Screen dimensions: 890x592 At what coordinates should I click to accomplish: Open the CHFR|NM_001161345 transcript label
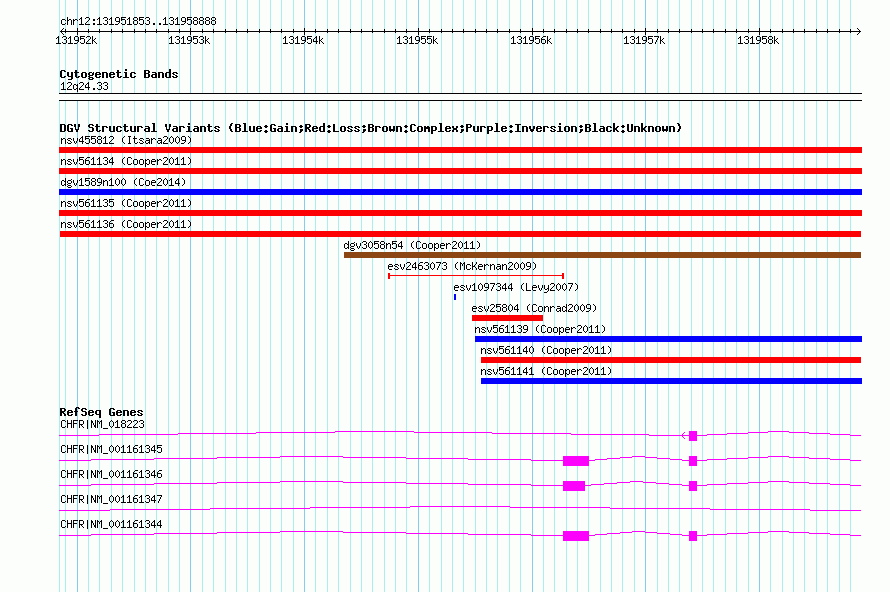pyautogui.click(x=111, y=450)
